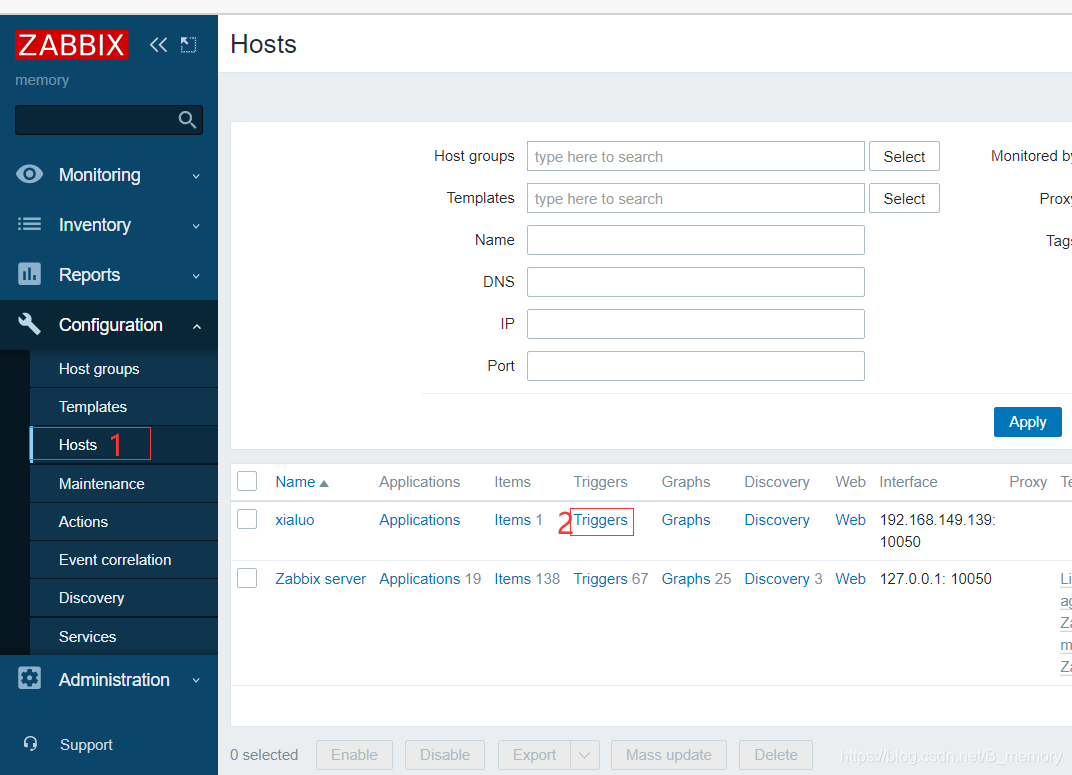Select Hosts in Configuration menu
The height and width of the screenshot is (775, 1072).
(x=78, y=445)
